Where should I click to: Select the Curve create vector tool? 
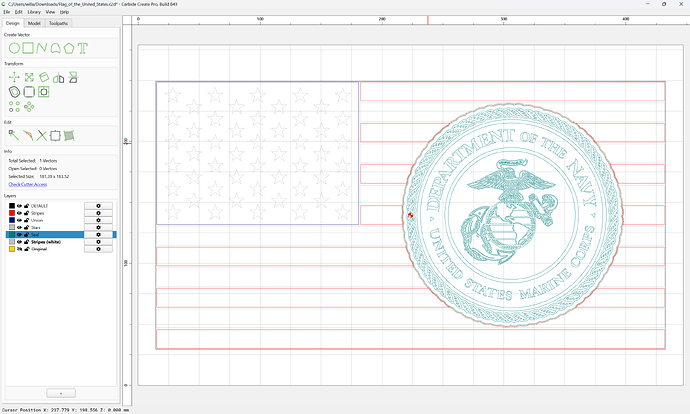click(55, 48)
